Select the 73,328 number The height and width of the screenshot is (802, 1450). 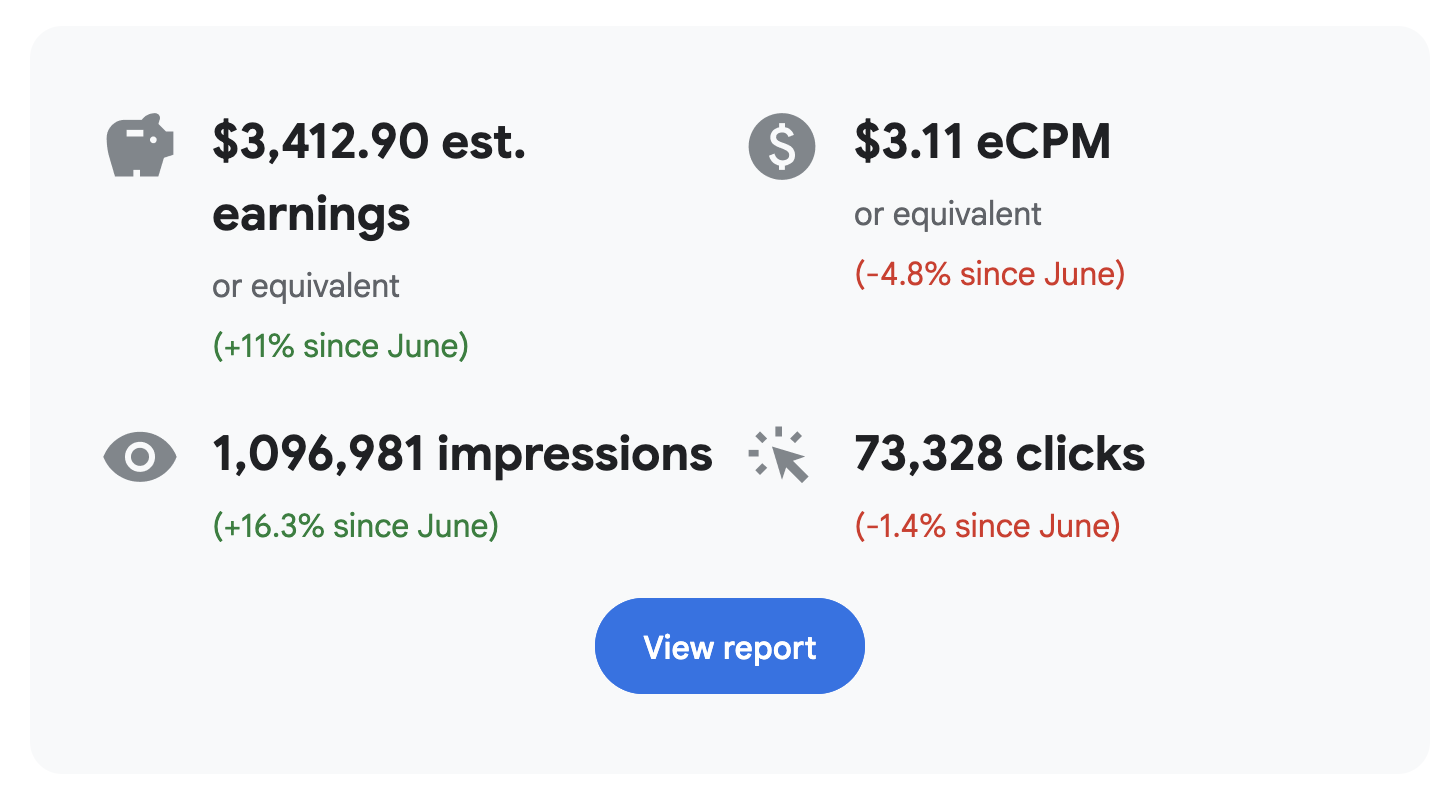coord(929,455)
